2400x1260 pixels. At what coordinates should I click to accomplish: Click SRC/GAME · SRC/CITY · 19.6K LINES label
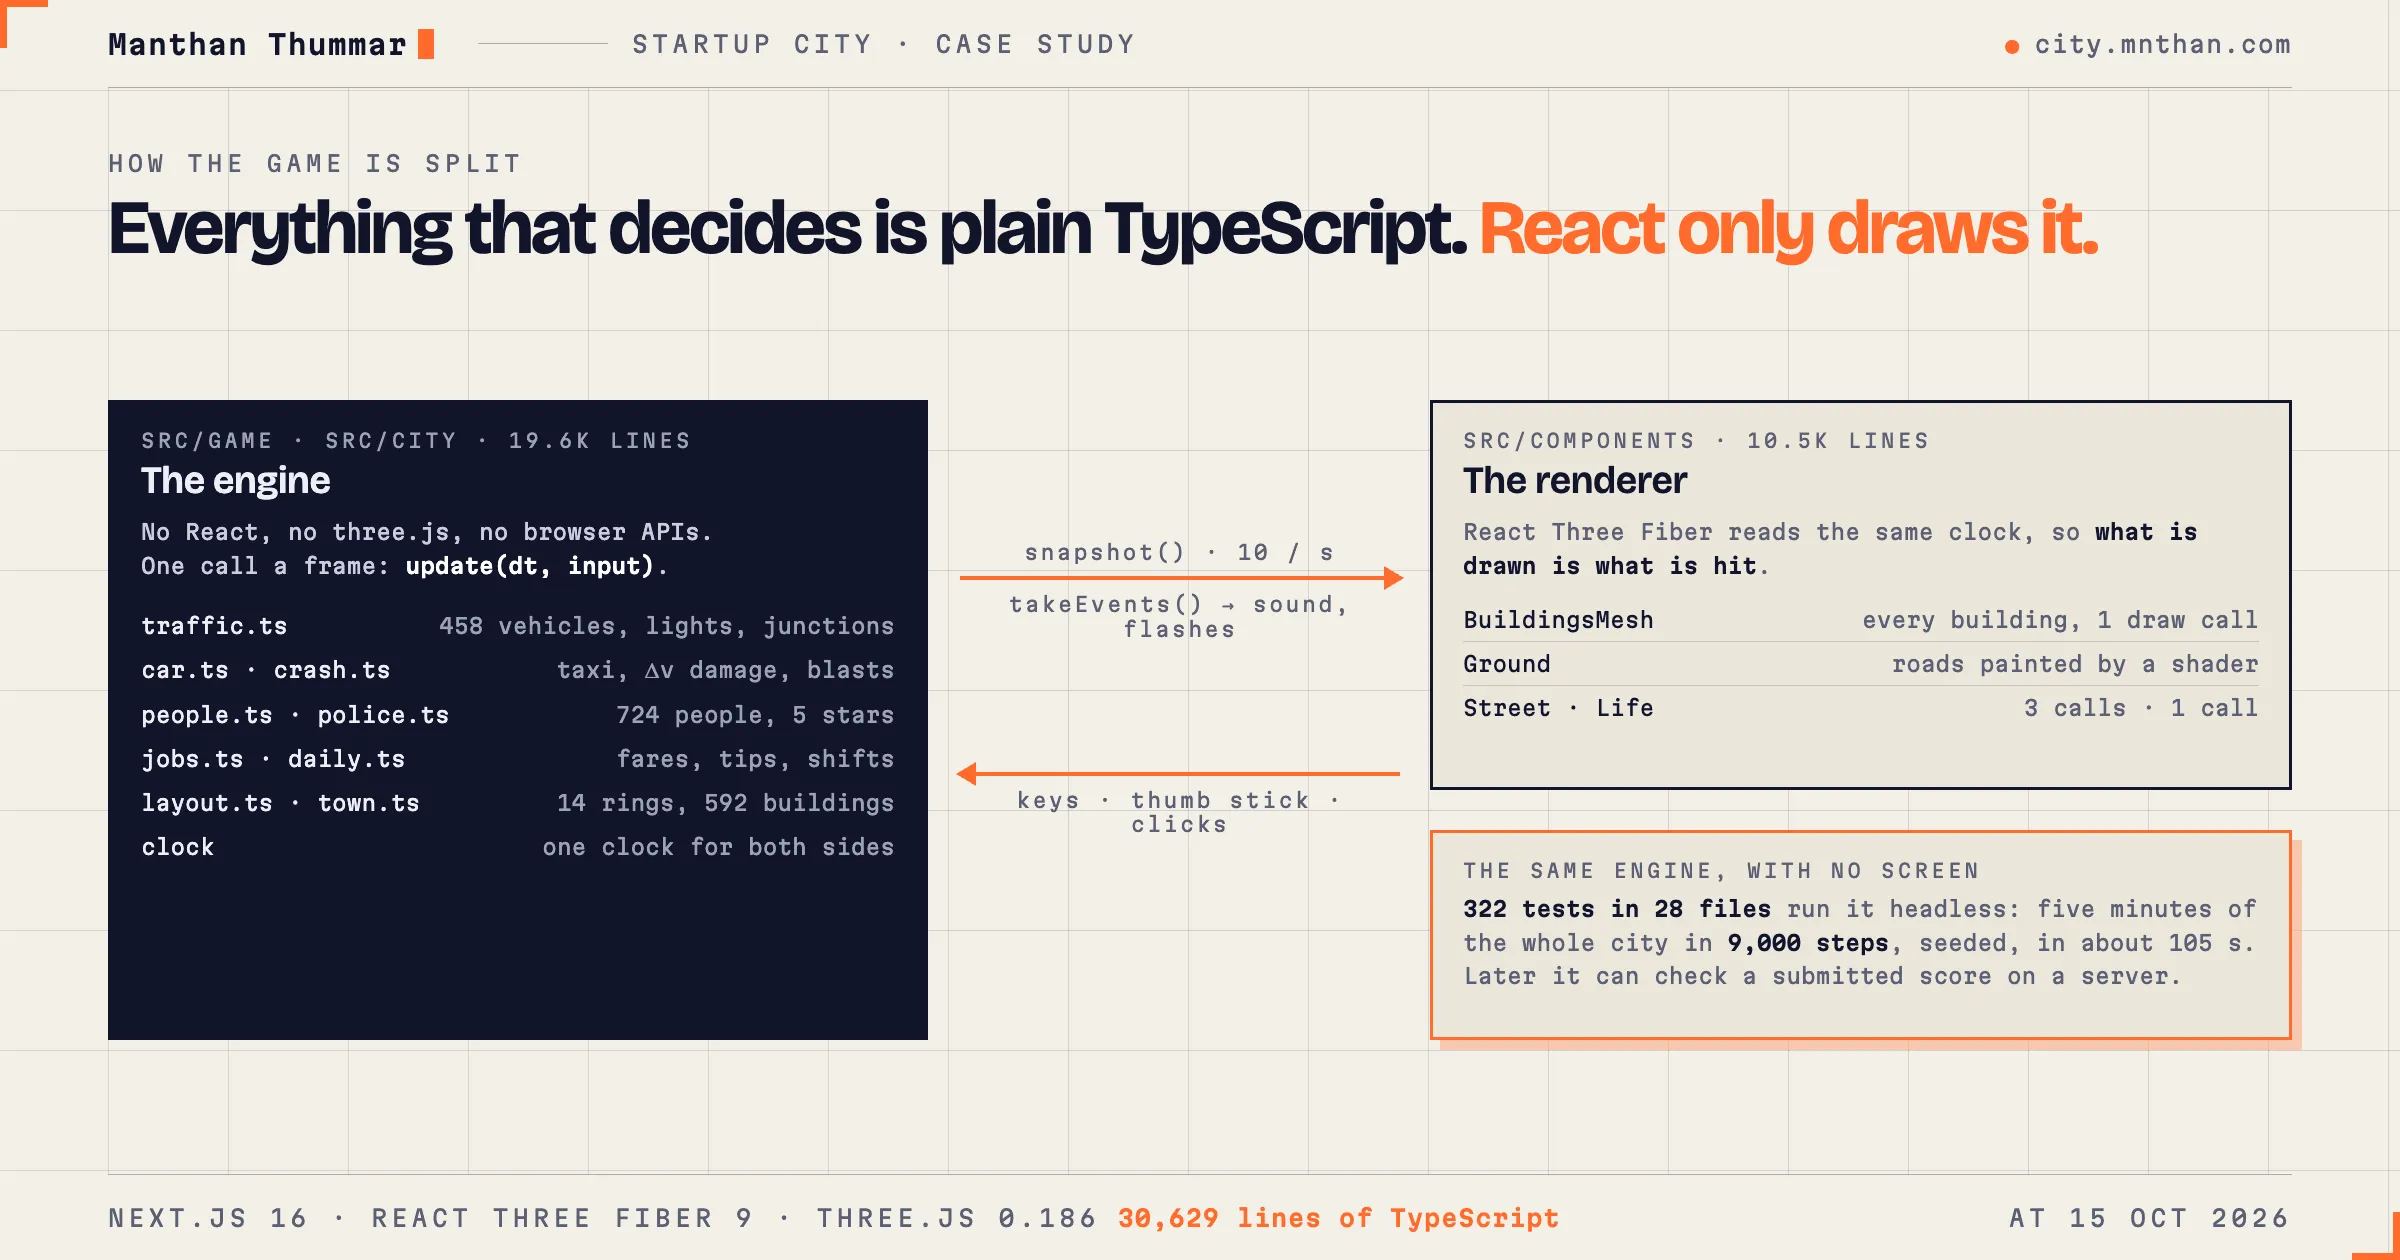pos(416,441)
